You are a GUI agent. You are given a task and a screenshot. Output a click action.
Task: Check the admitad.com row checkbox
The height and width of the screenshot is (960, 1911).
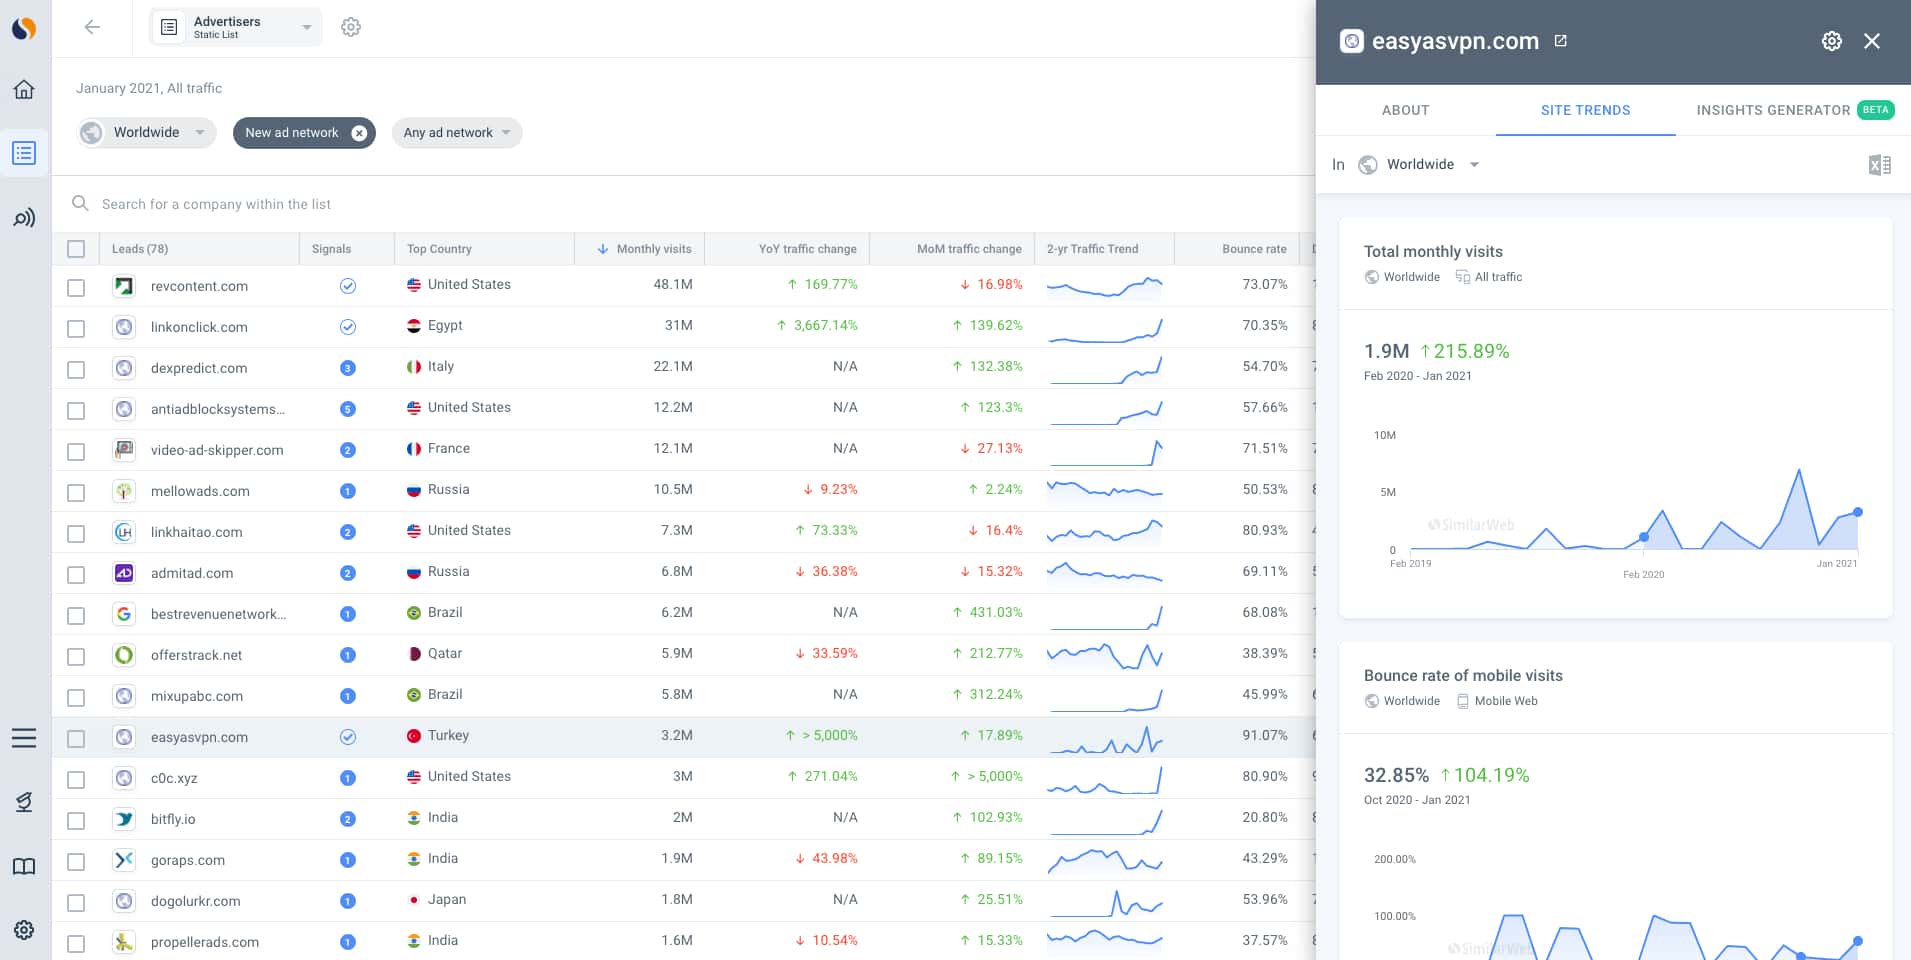point(76,574)
